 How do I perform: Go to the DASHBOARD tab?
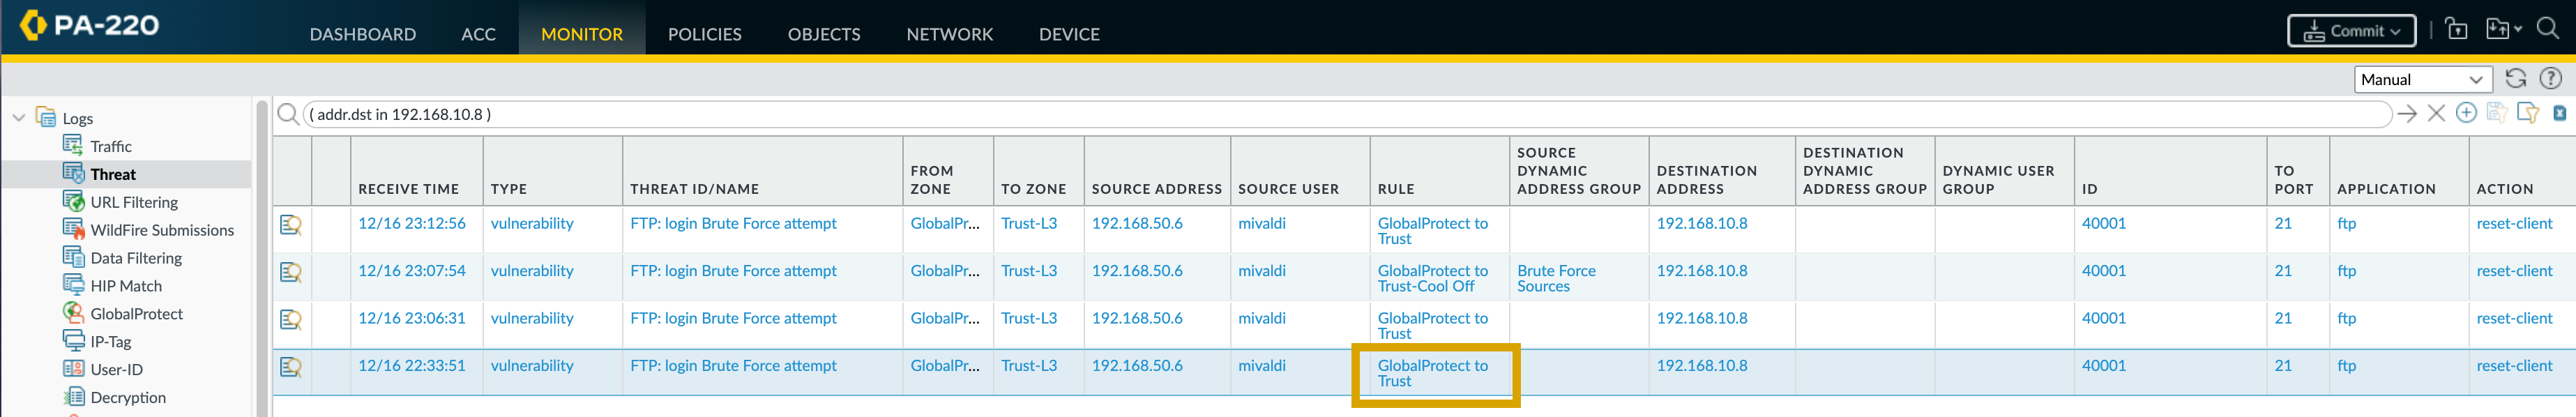pyautogui.click(x=362, y=34)
